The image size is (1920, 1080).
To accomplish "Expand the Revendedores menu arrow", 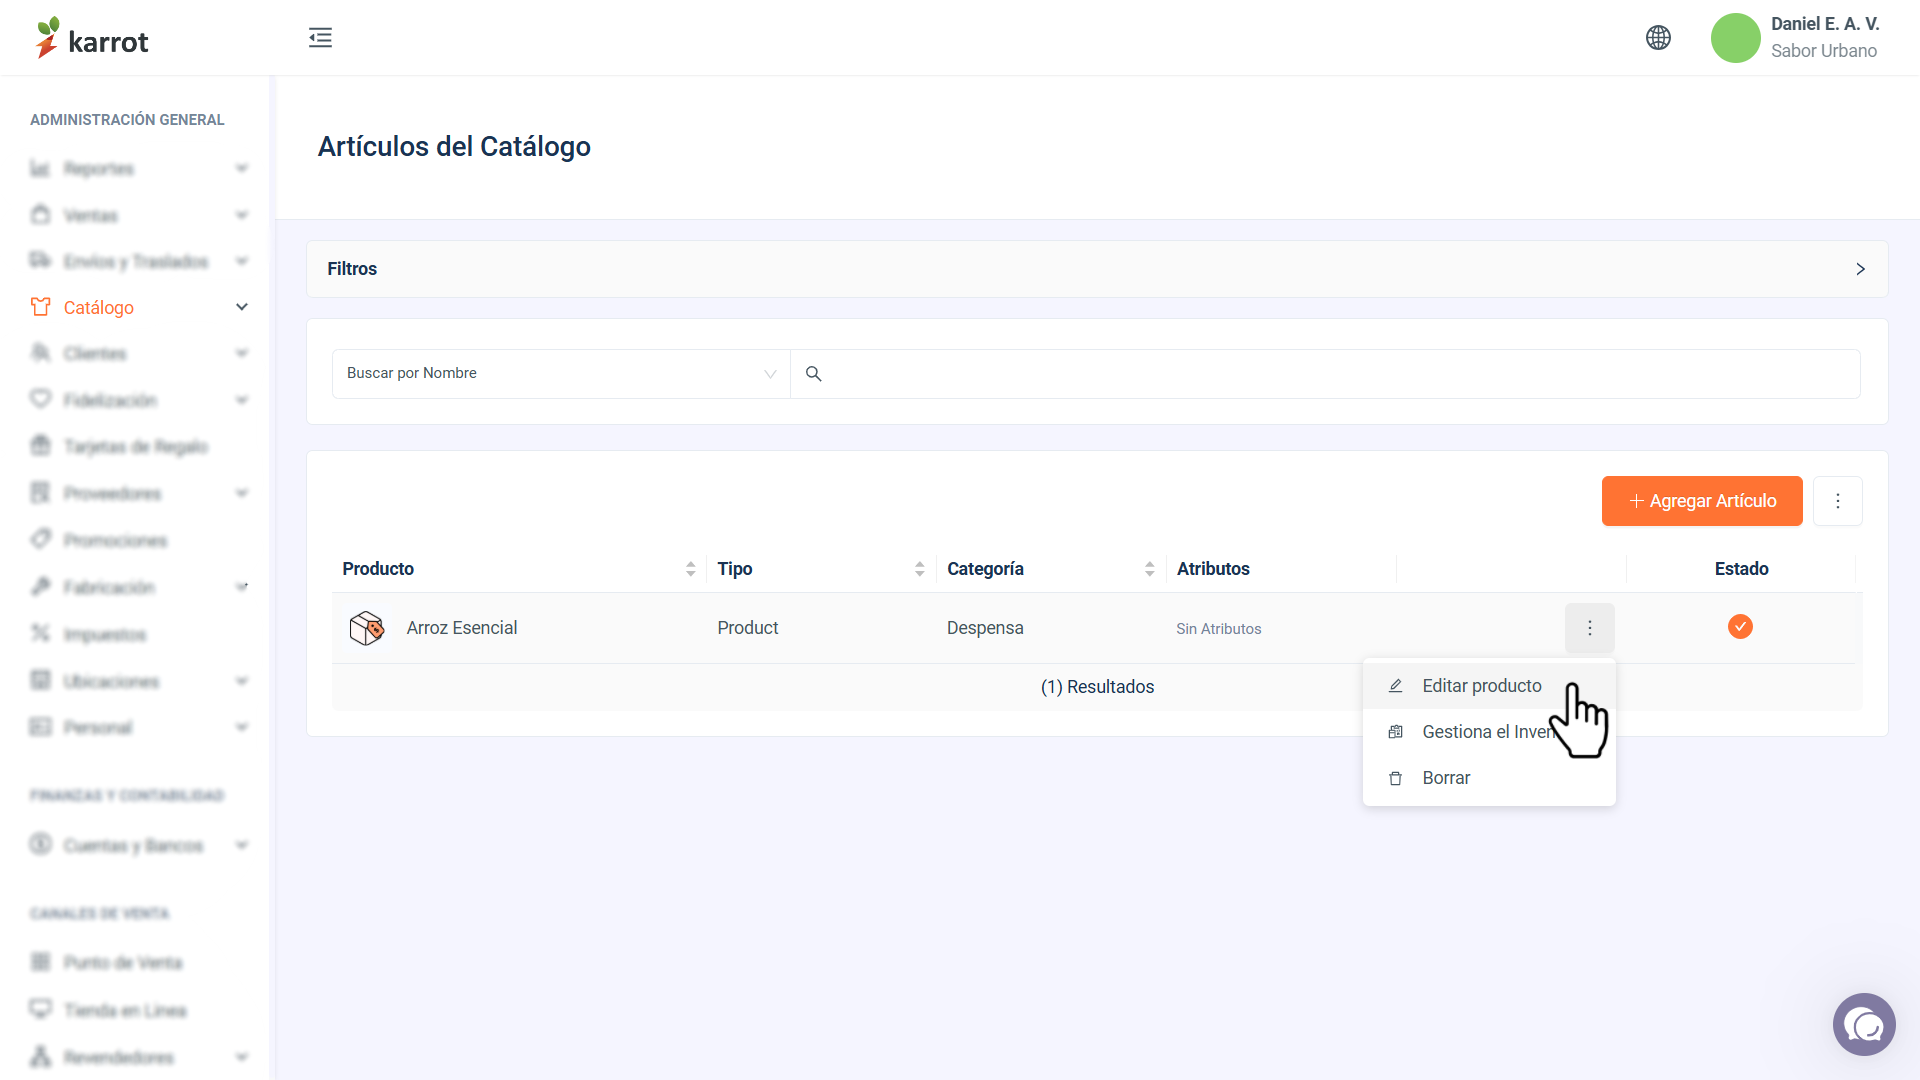I will pos(241,1057).
